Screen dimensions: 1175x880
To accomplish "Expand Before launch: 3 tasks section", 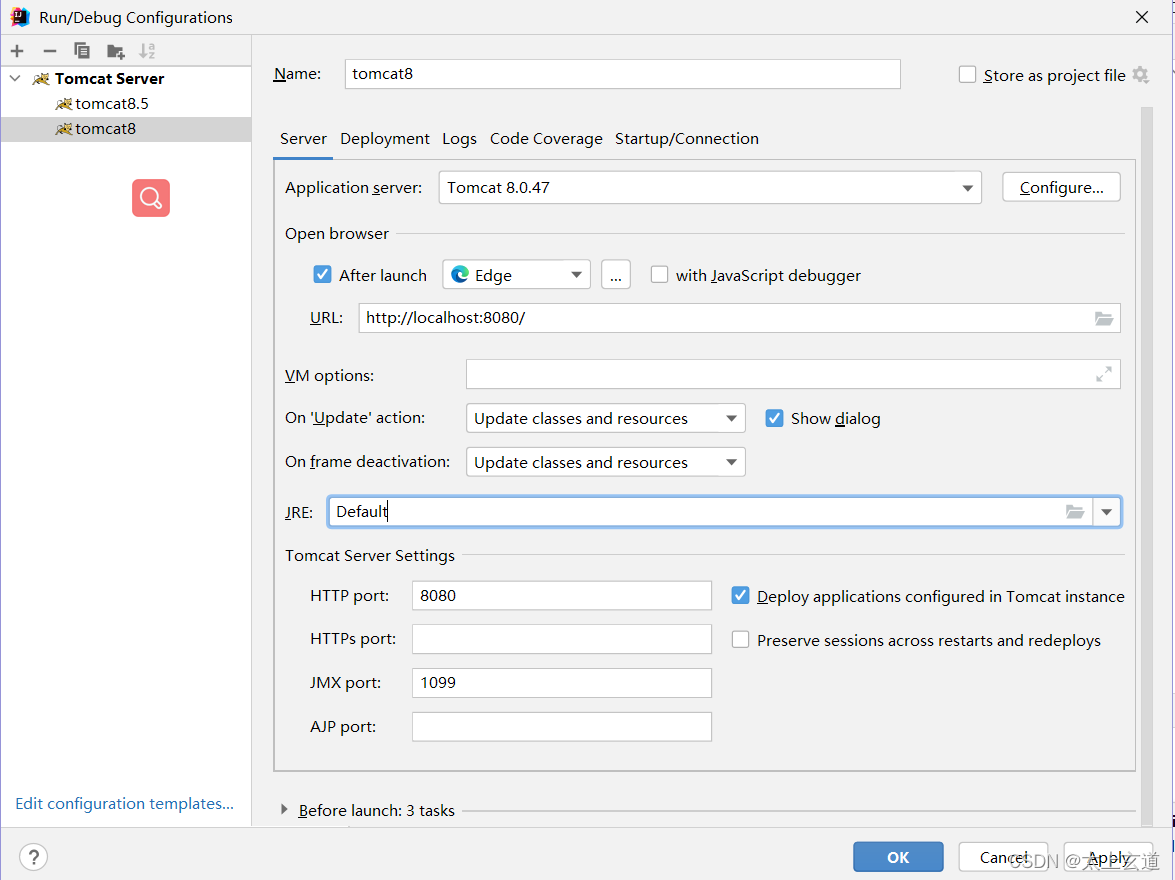I will (285, 810).
